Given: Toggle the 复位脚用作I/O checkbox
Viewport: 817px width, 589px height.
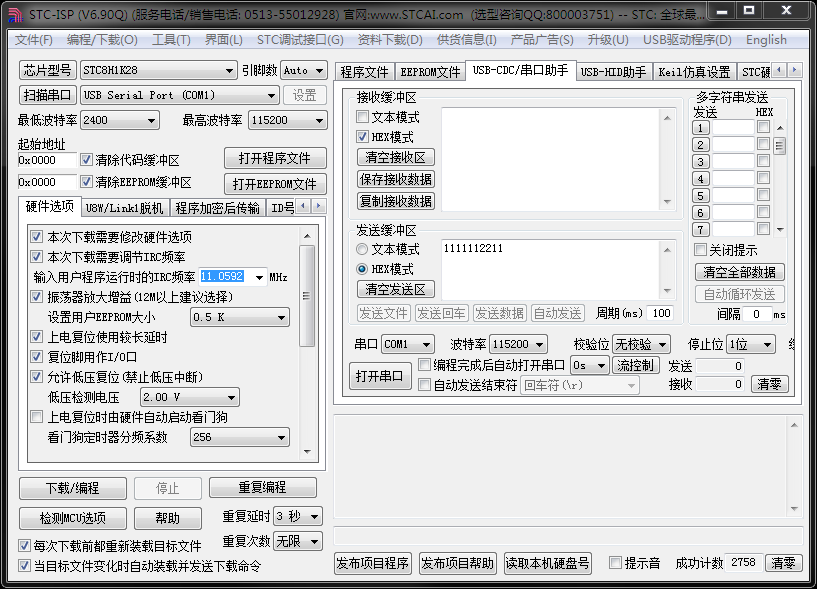Looking at the screenshot, I should click(x=36, y=356).
